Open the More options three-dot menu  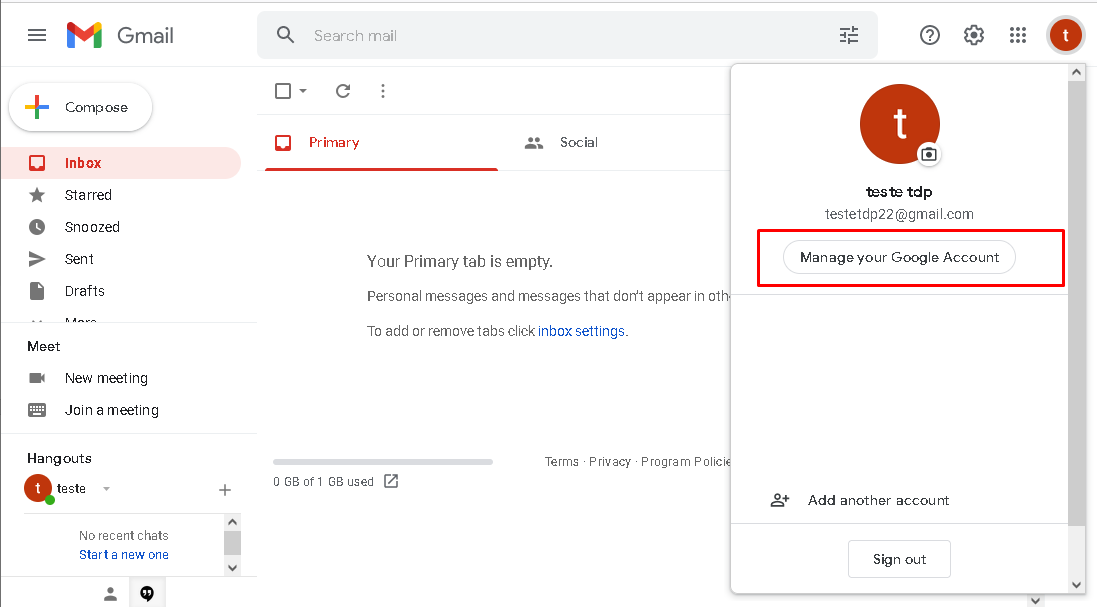coord(383,91)
